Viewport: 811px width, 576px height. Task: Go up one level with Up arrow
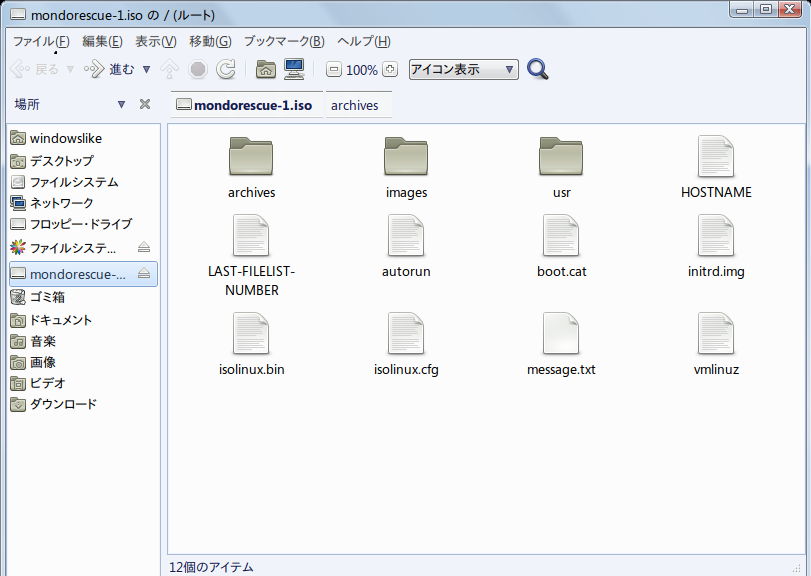[x=170, y=69]
